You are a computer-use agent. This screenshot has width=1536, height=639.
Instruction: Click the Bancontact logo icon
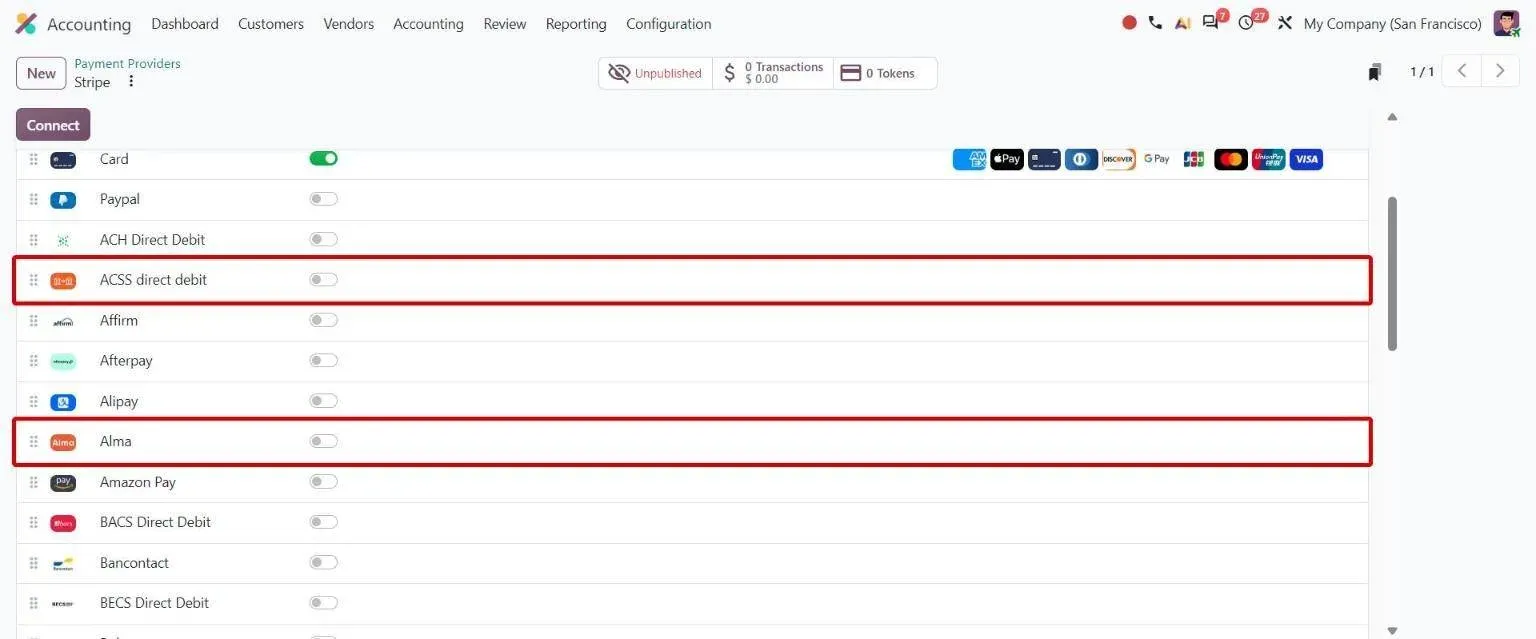point(63,564)
